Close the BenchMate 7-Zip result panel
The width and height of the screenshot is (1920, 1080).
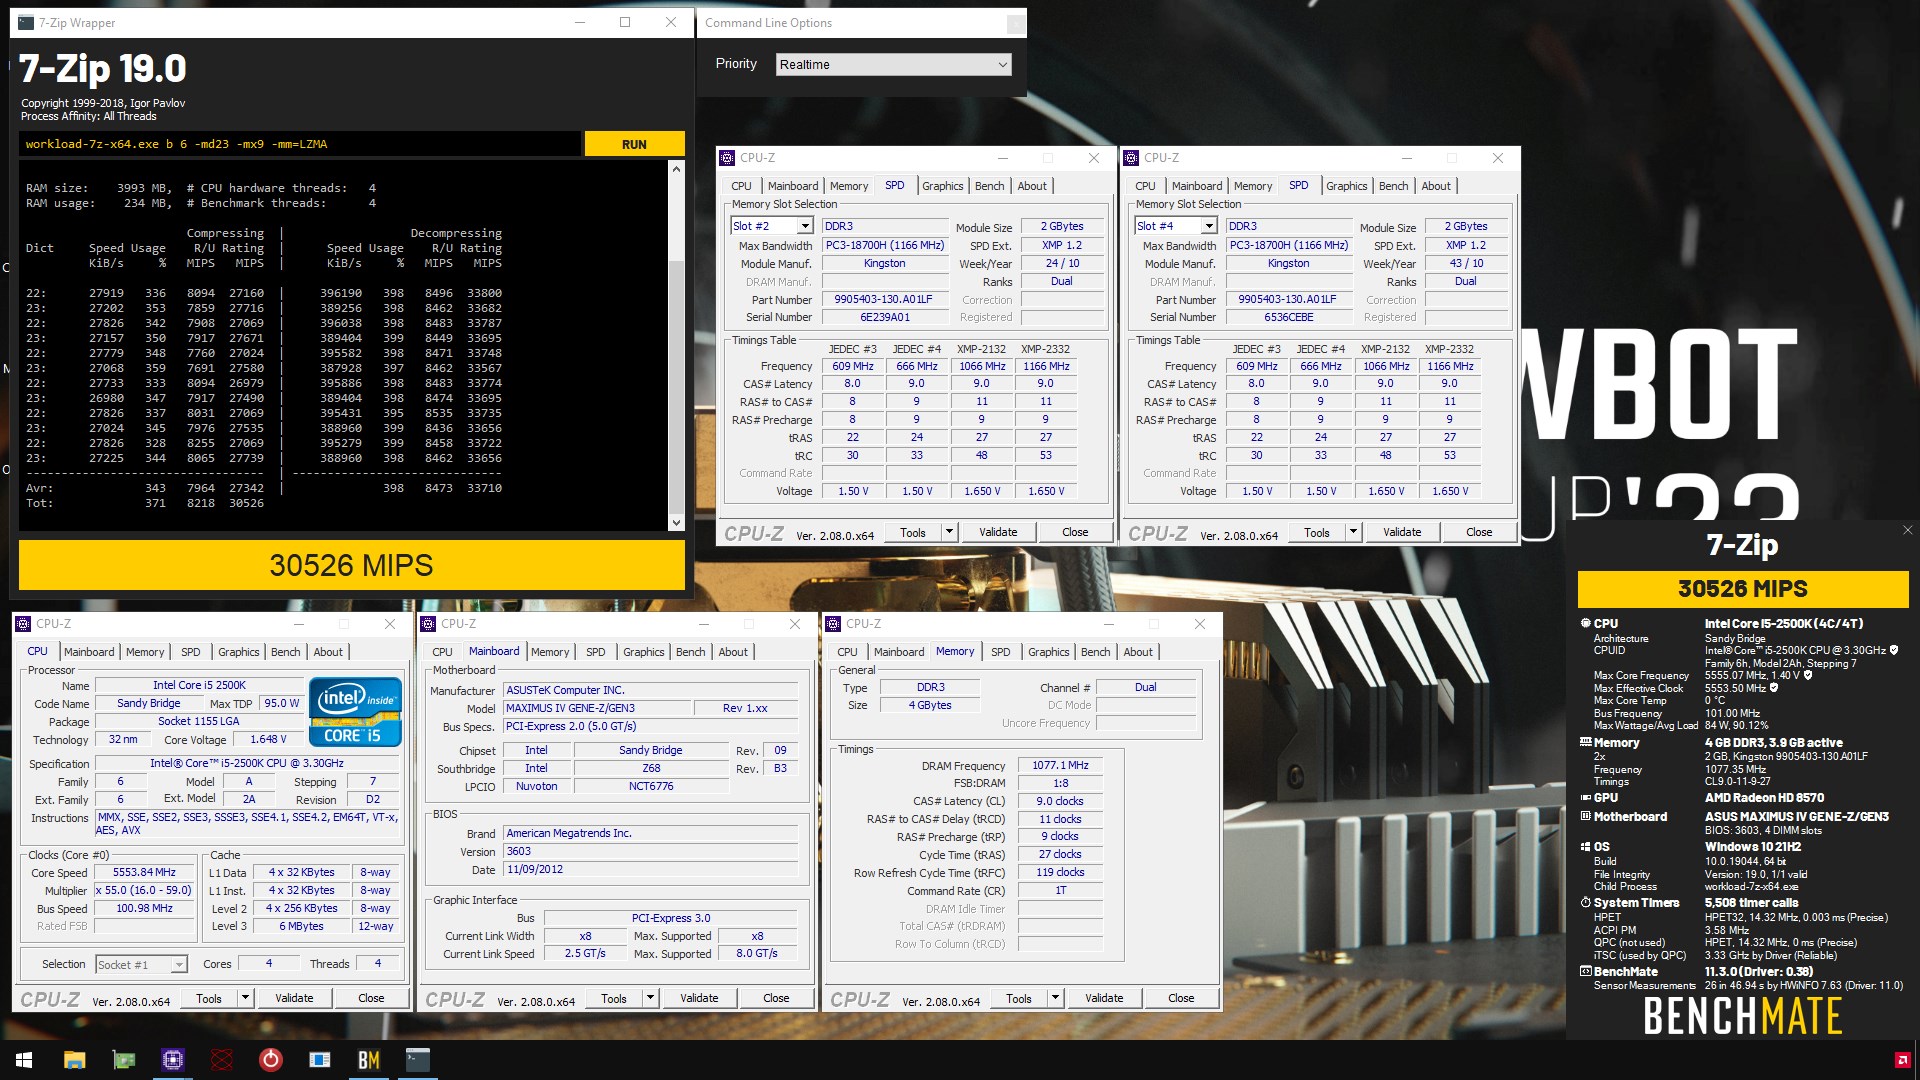pyautogui.click(x=1907, y=531)
